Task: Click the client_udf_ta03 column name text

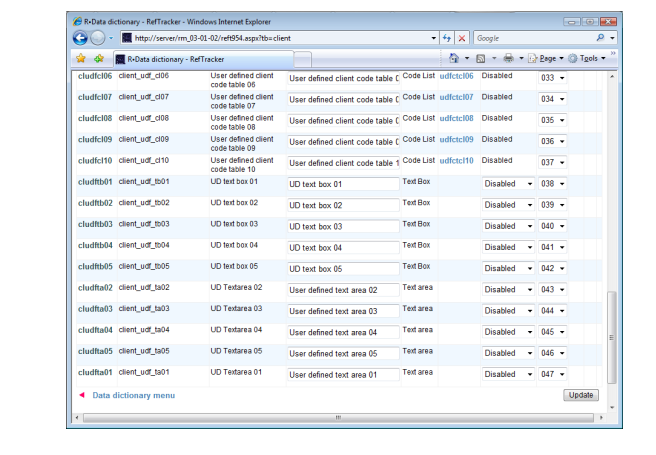Action: 144,309
